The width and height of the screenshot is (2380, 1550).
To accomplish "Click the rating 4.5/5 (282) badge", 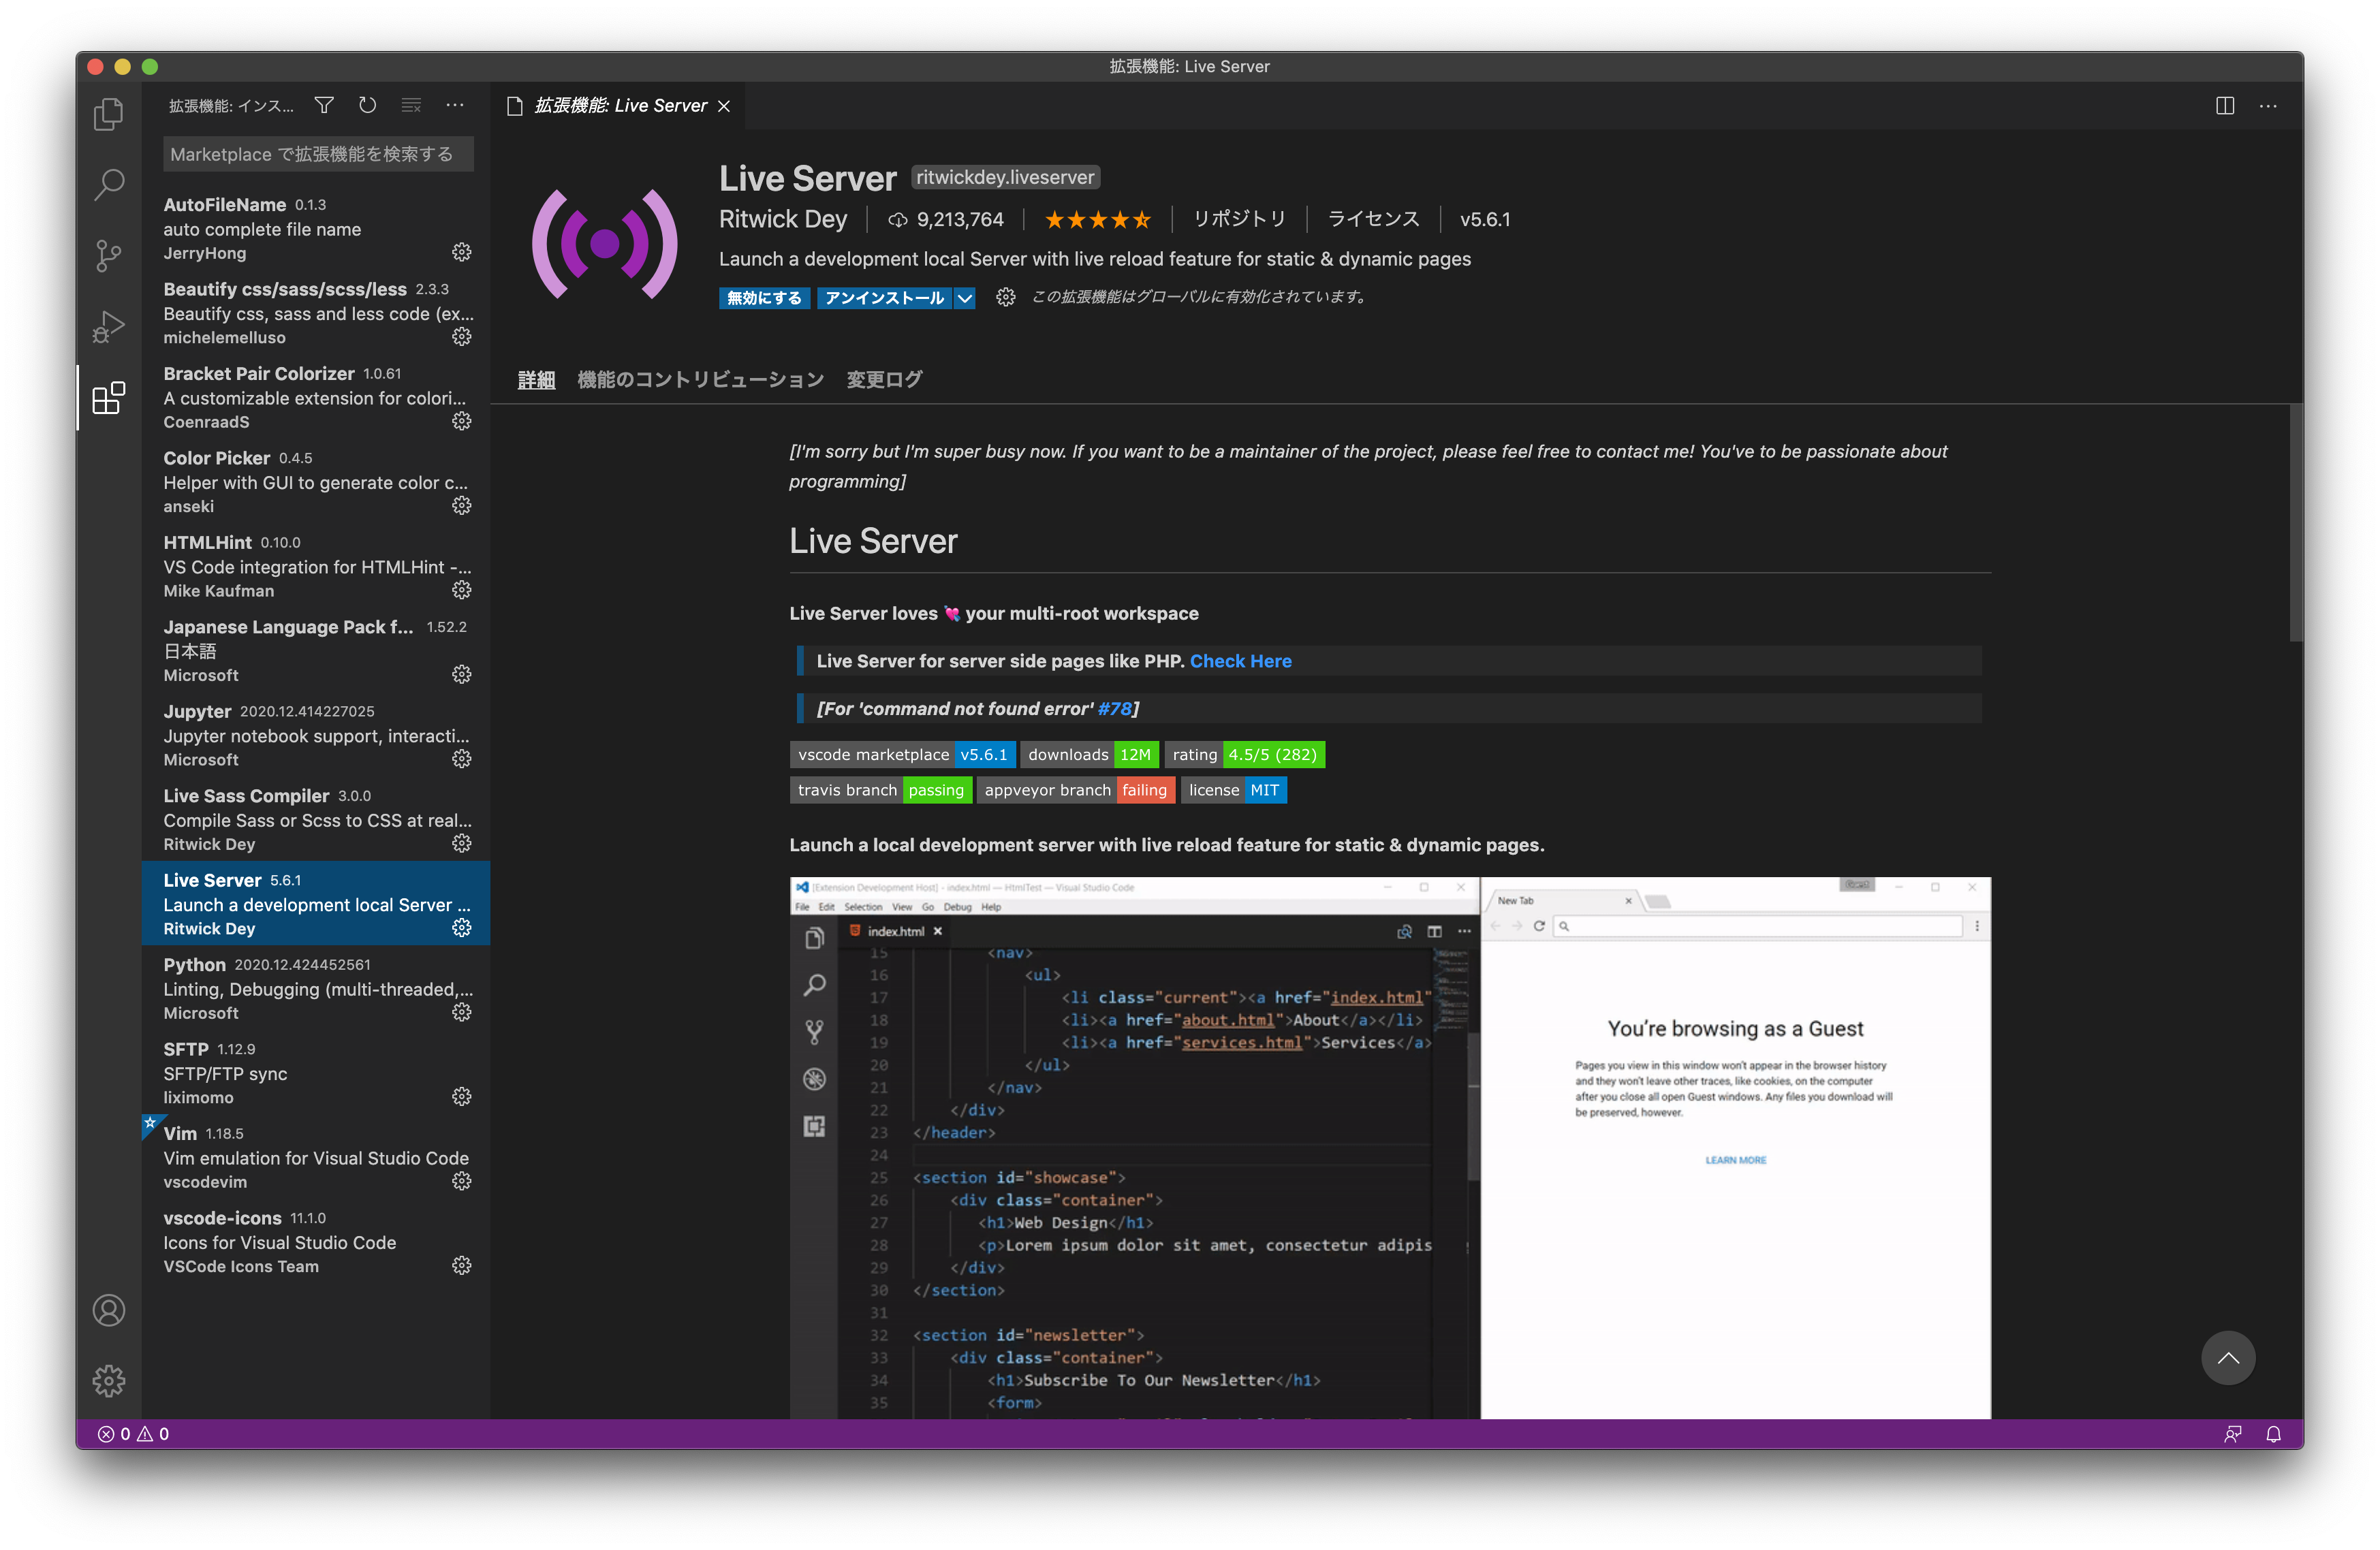I will click(1244, 755).
